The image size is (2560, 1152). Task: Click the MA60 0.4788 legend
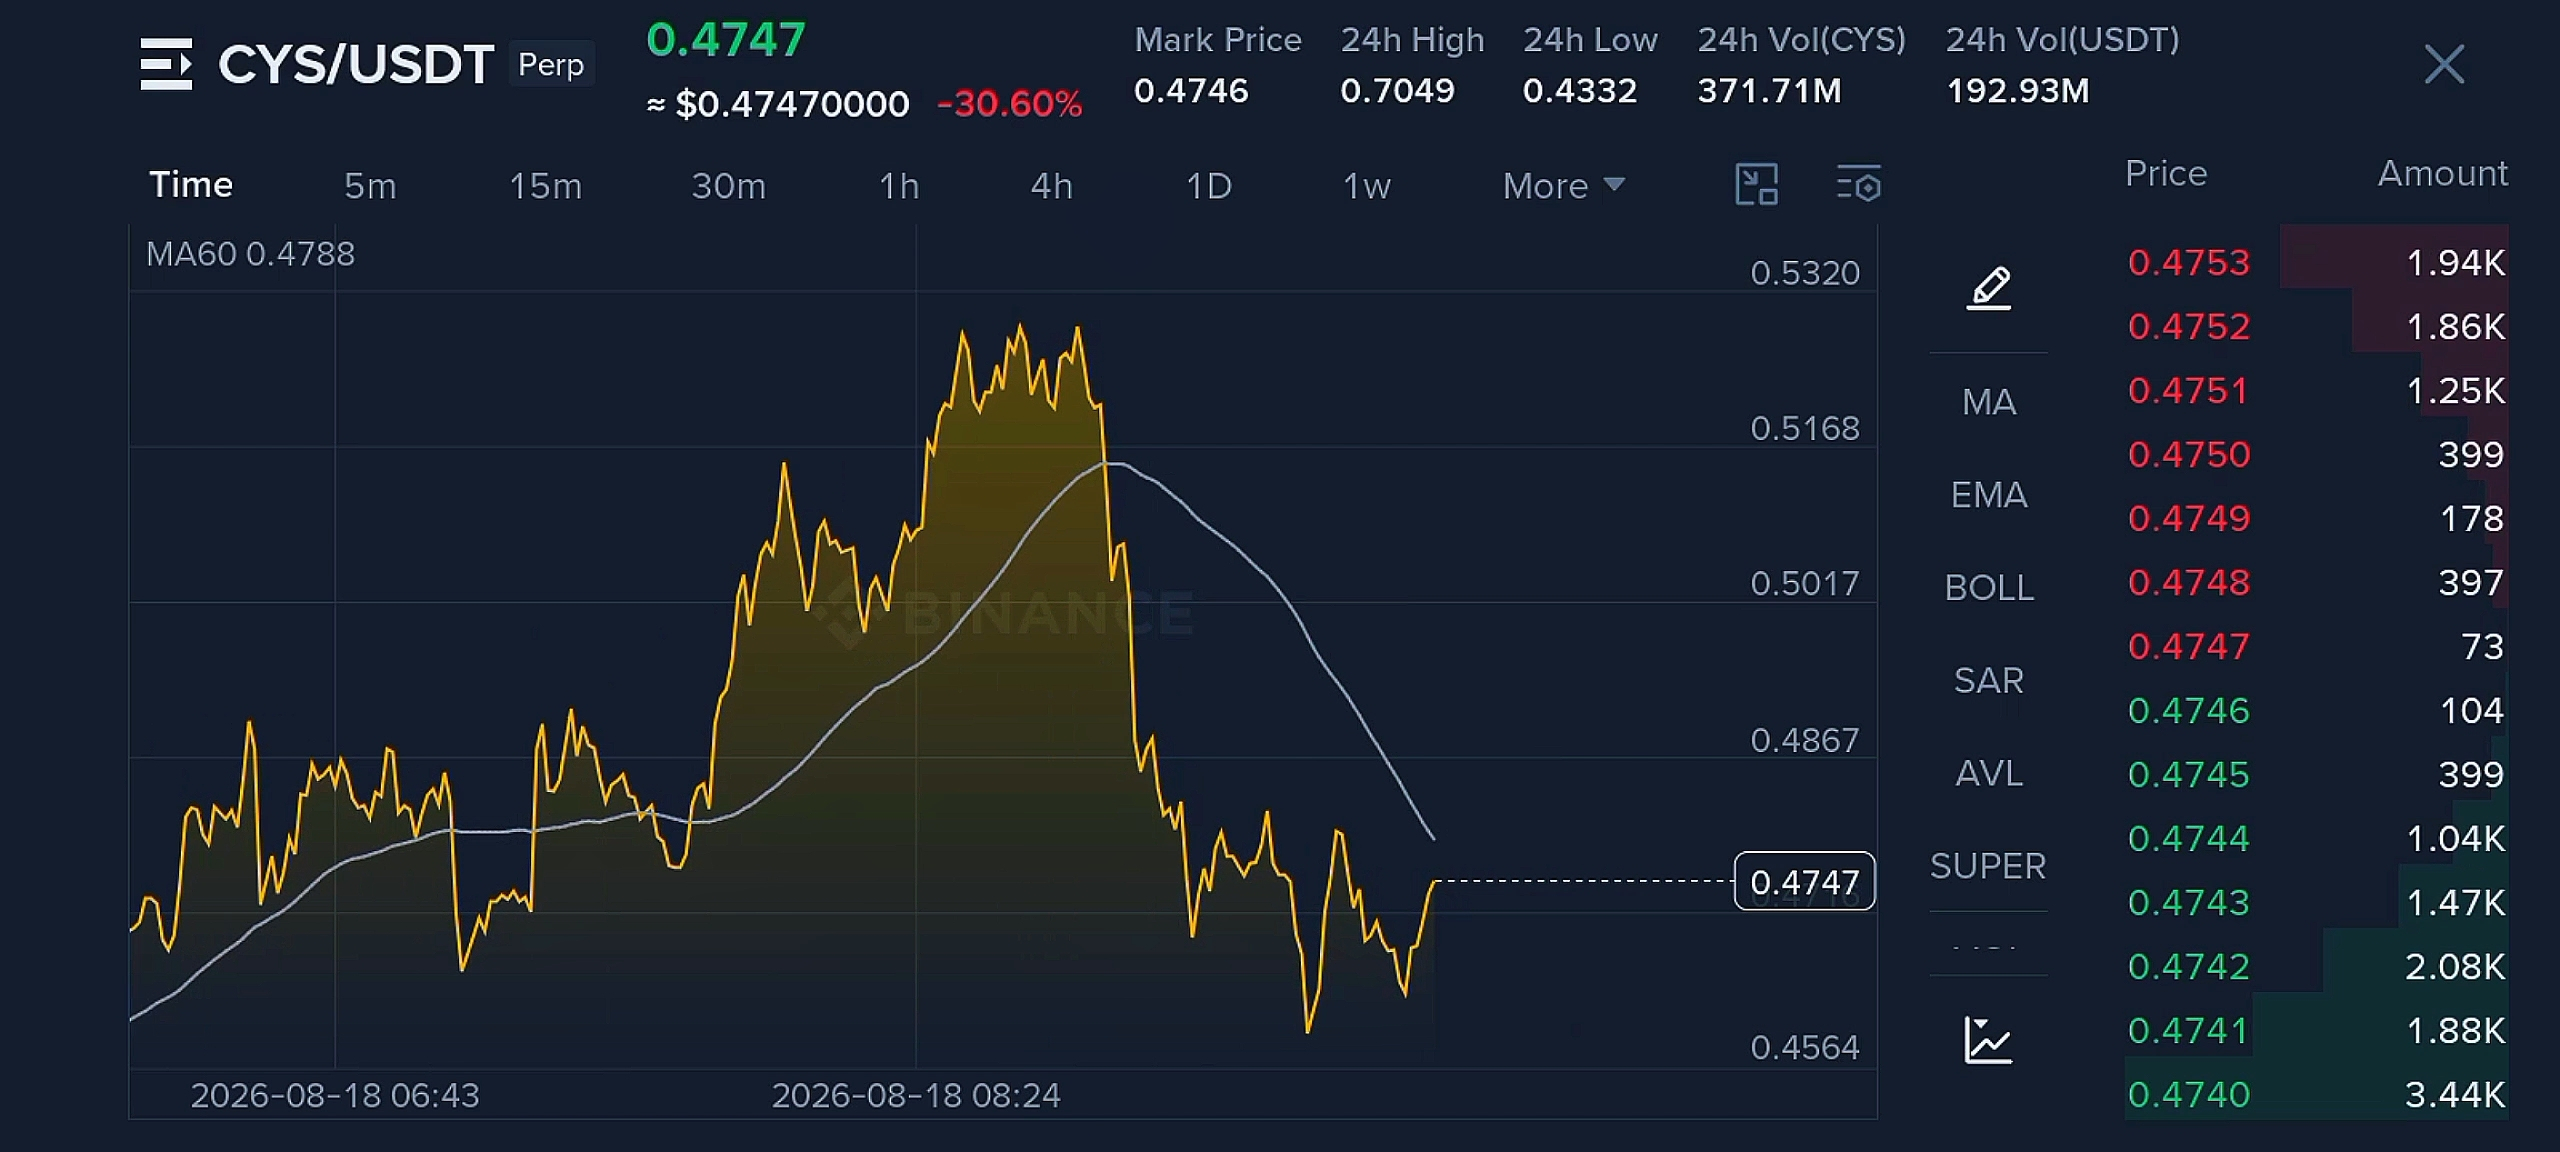(x=250, y=254)
